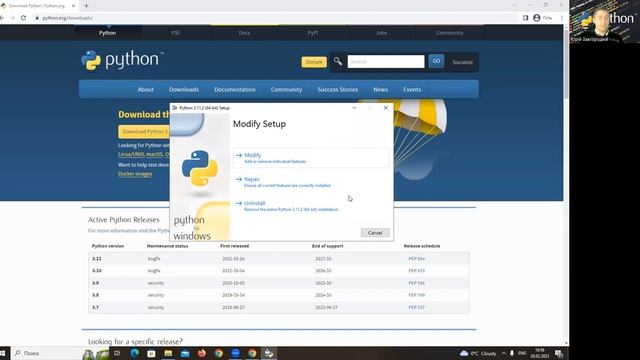Select the Python top-level site tab

pyautogui.click(x=108, y=33)
